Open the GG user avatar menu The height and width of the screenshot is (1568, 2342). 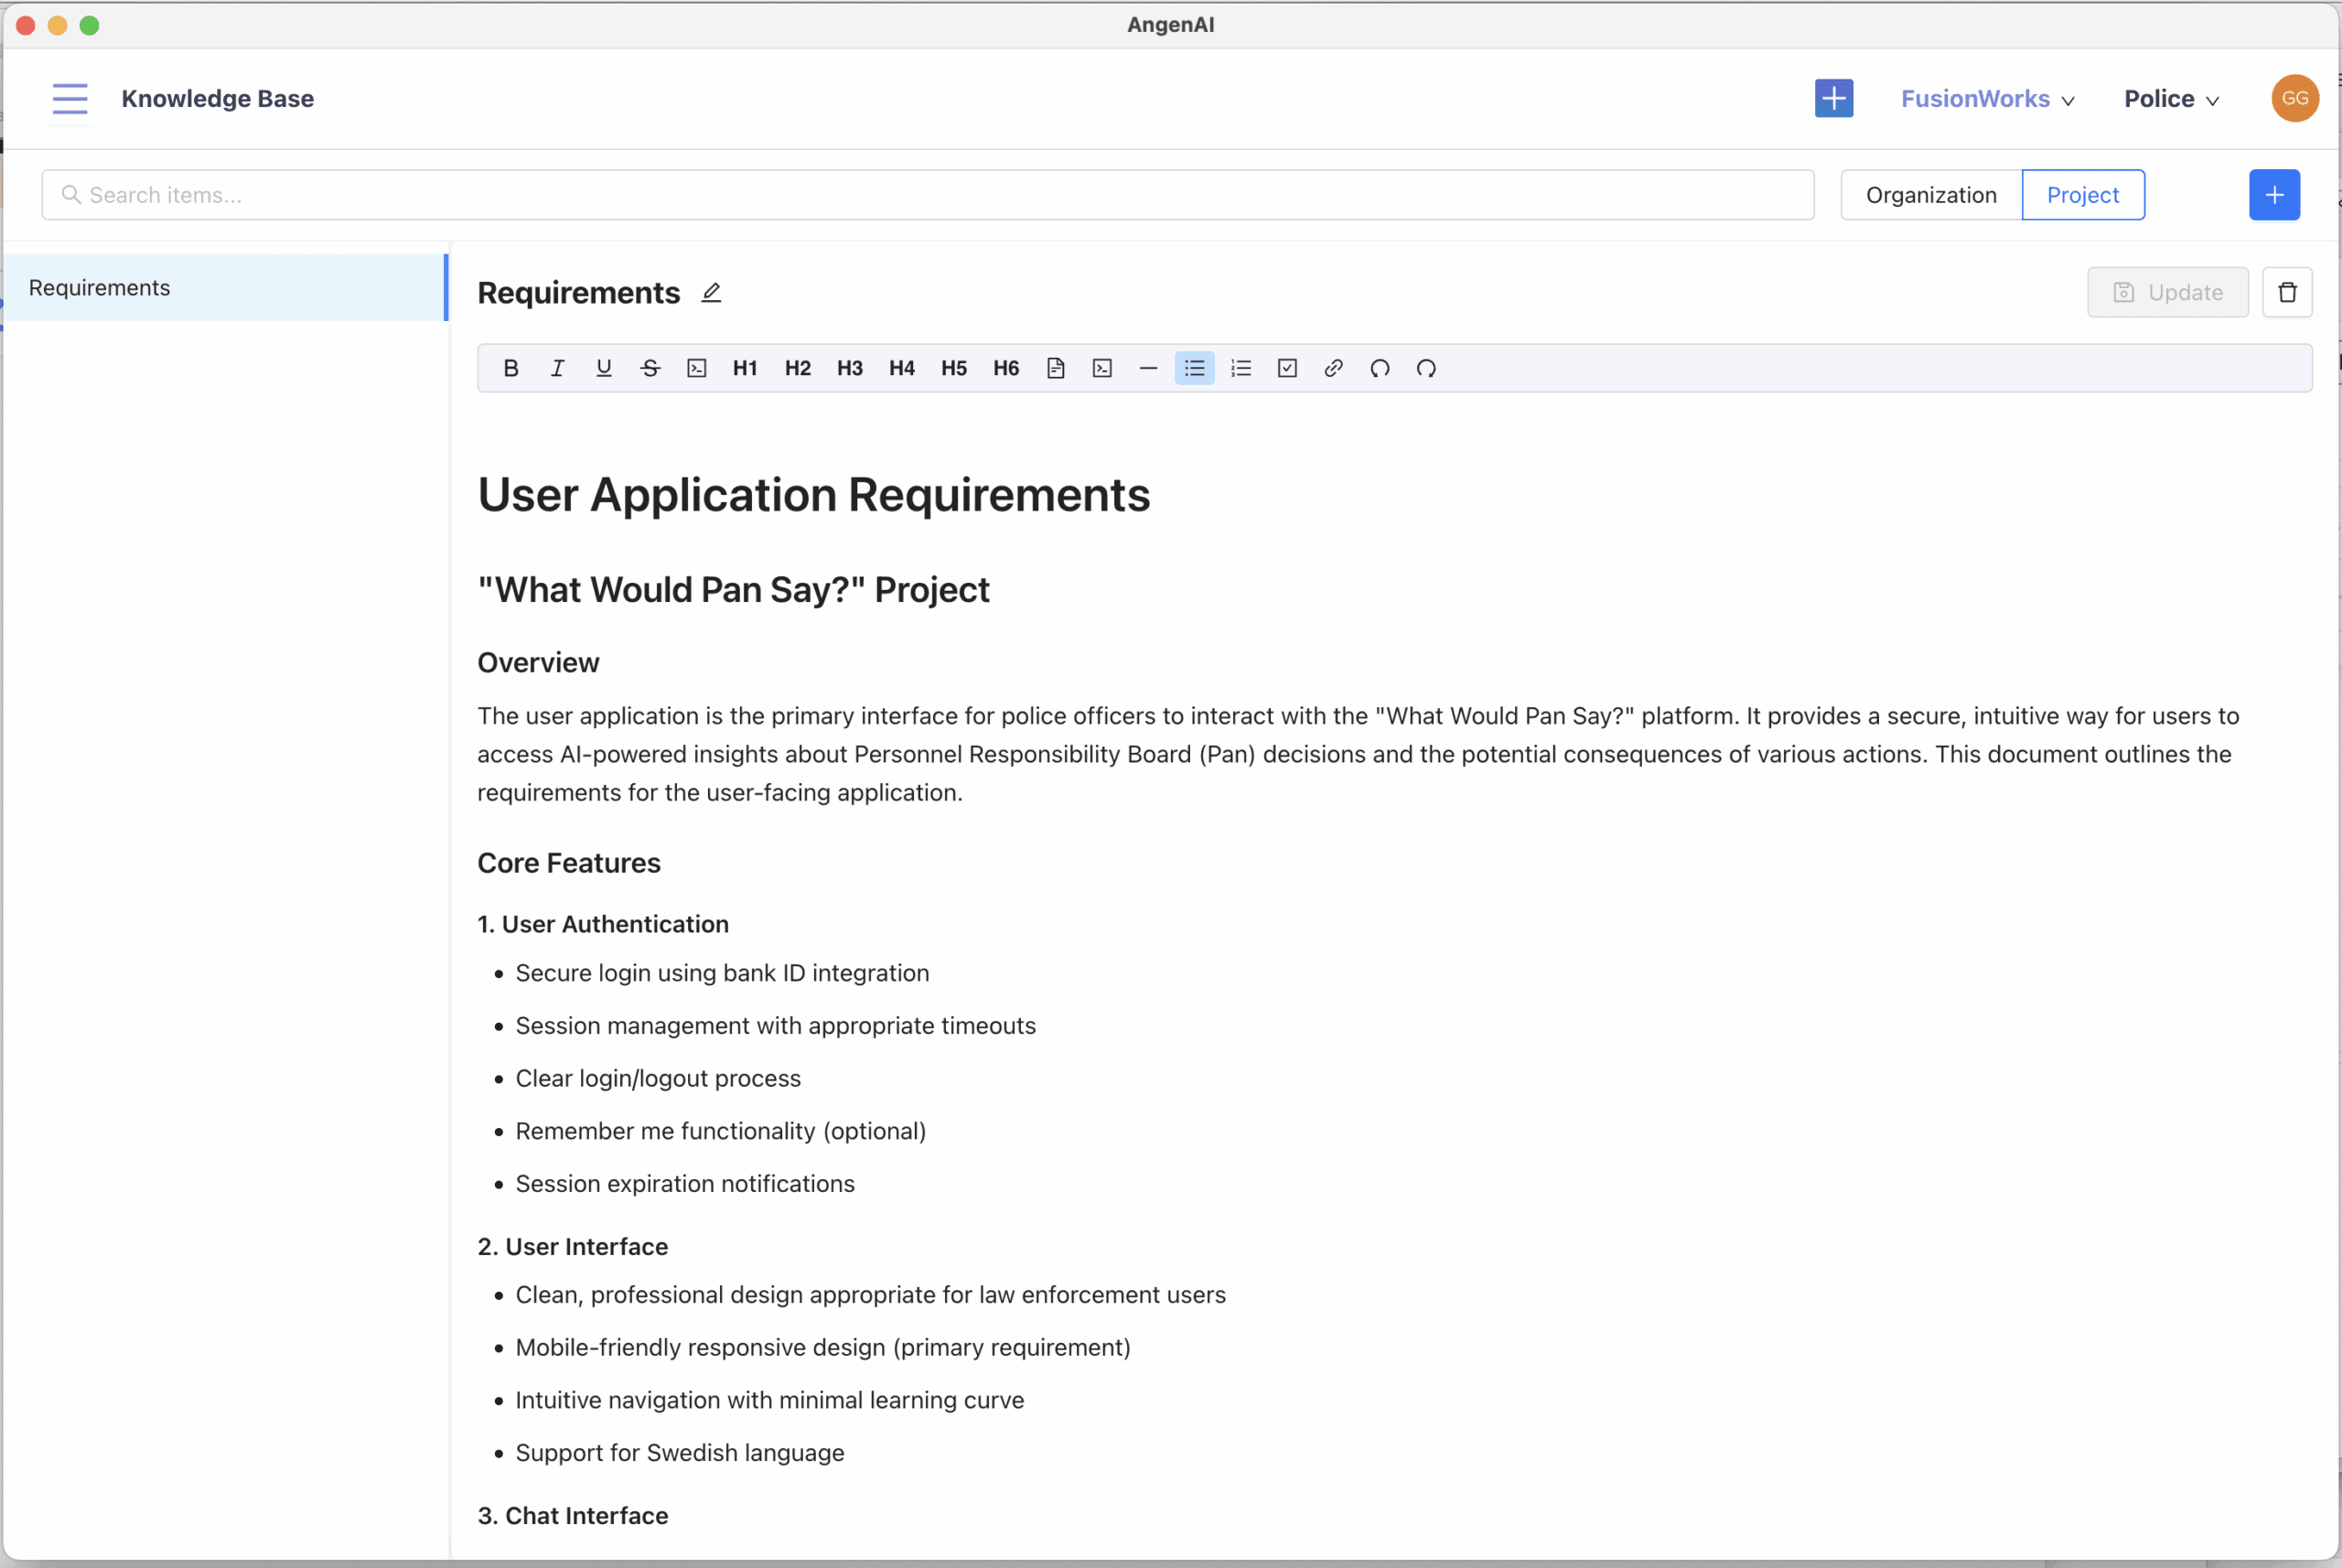click(2294, 98)
